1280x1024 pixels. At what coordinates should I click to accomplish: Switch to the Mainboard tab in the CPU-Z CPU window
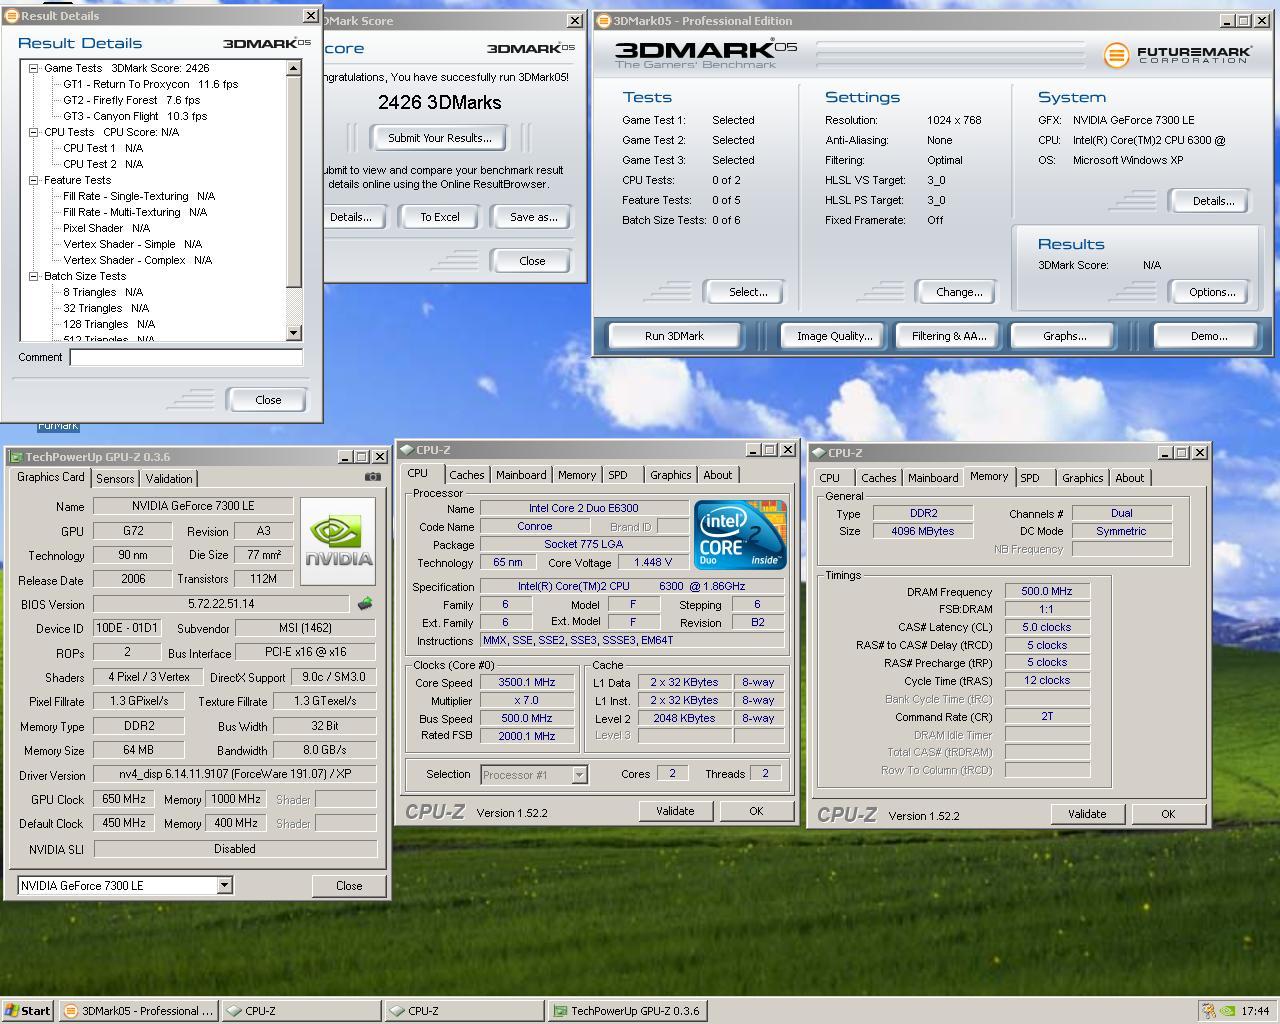point(521,475)
